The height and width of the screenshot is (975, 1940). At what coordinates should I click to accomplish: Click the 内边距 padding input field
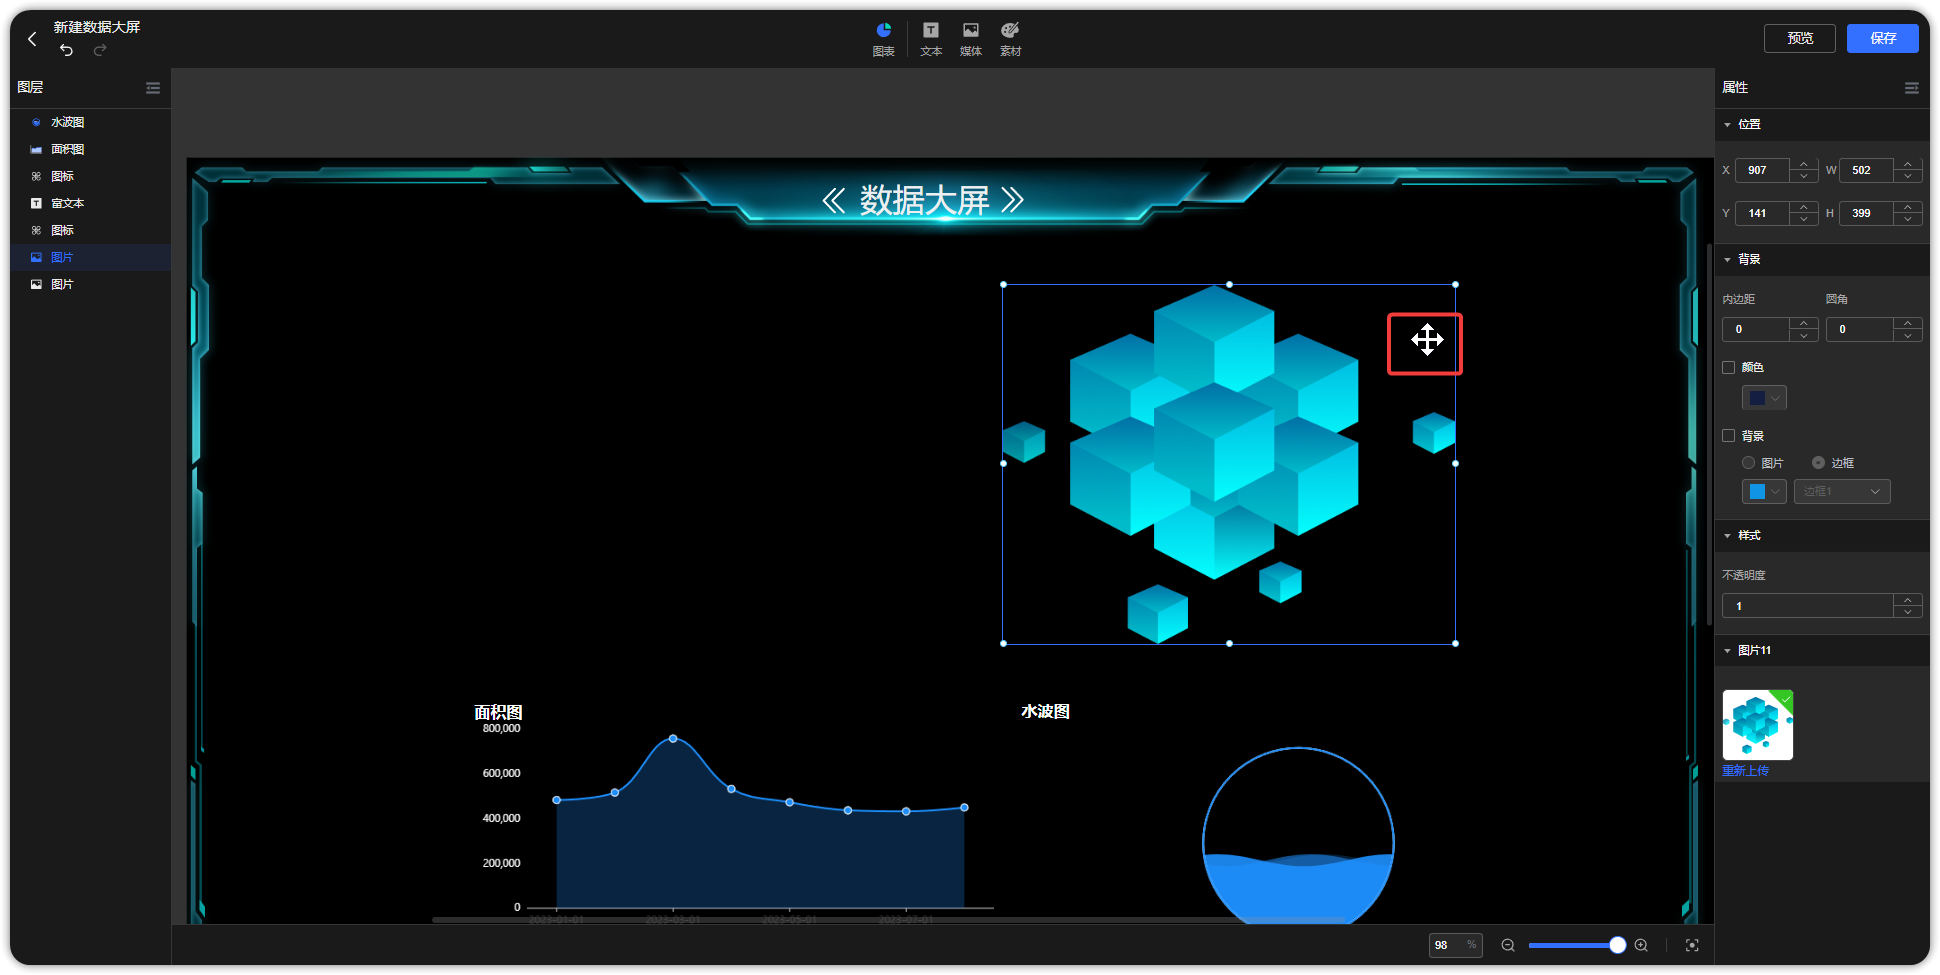(1756, 329)
